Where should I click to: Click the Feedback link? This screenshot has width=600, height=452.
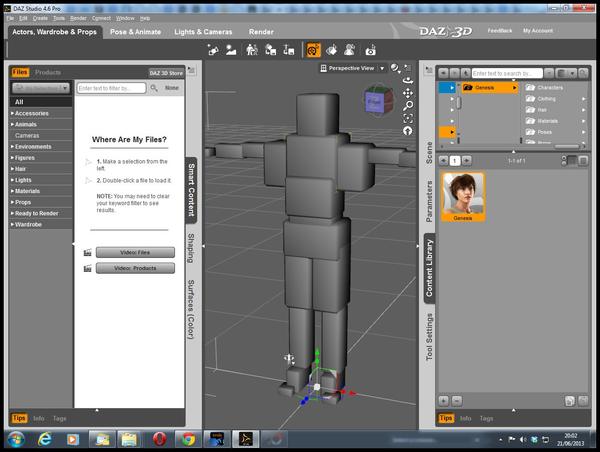(499, 31)
